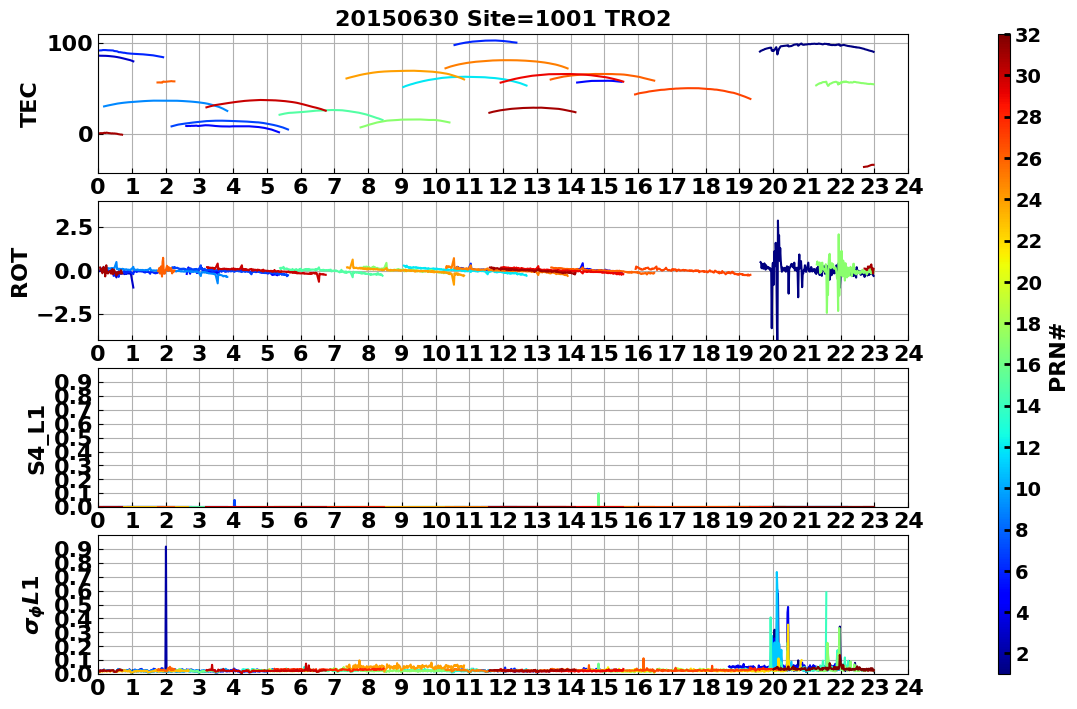Select the ROT y-axis label

click(21, 273)
